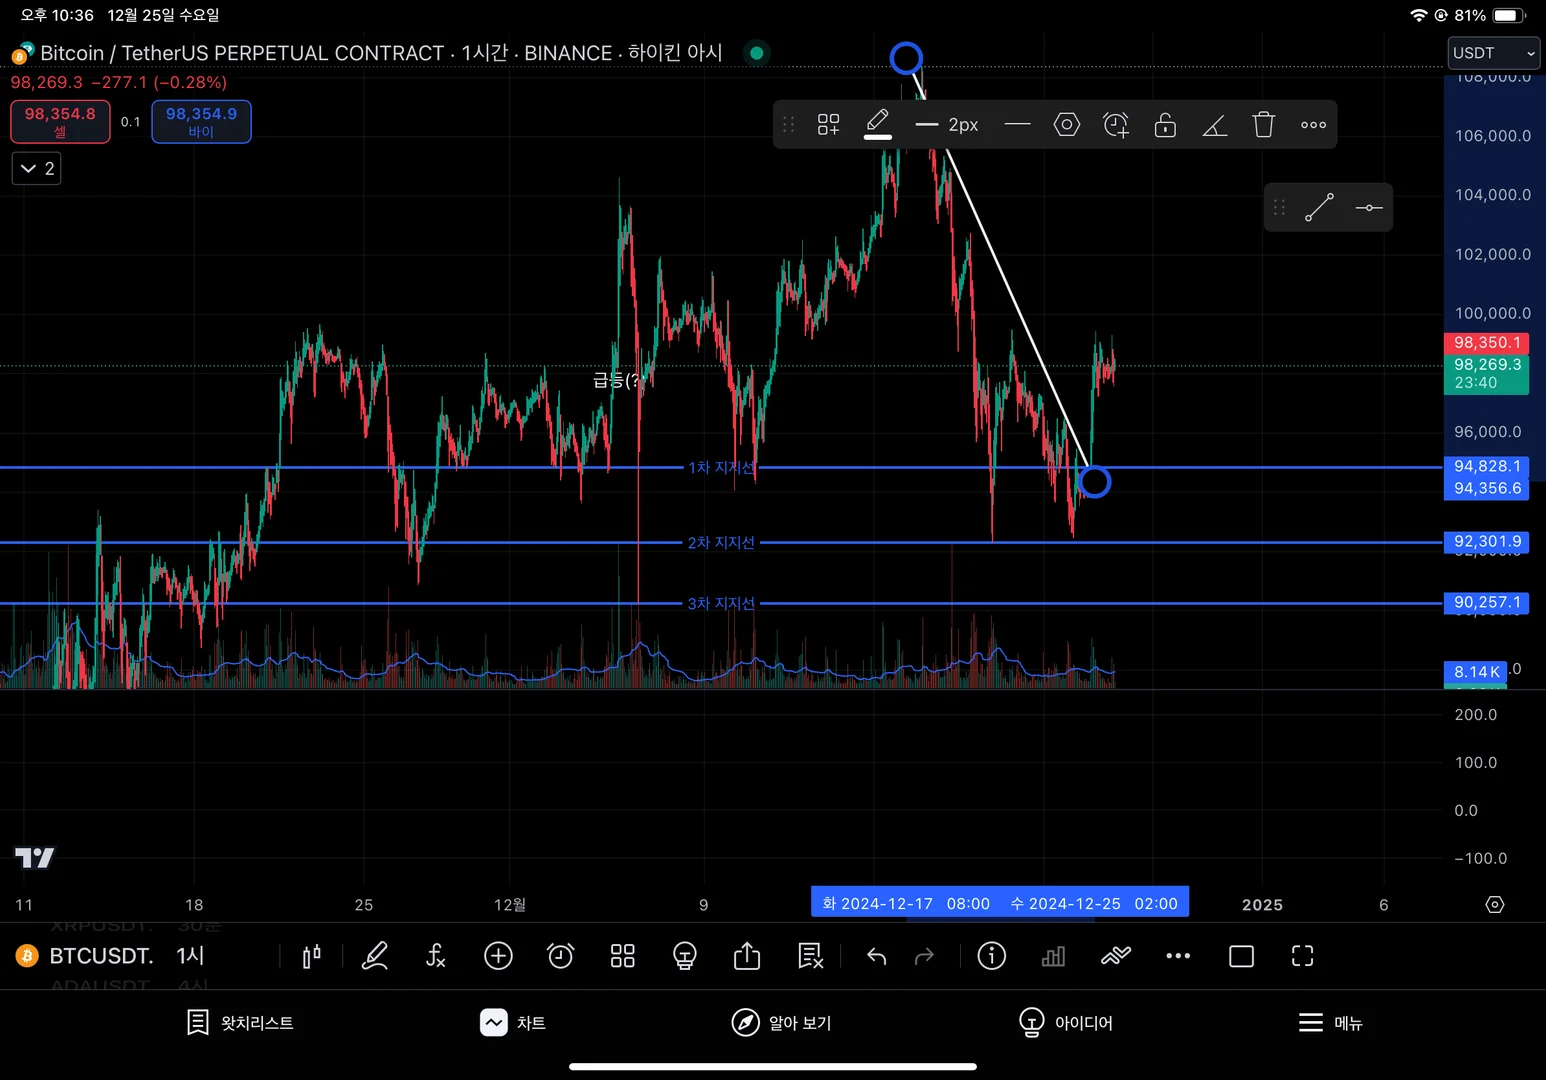Redo the chart action
Viewport: 1546px width, 1080px height.
[924, 957]
